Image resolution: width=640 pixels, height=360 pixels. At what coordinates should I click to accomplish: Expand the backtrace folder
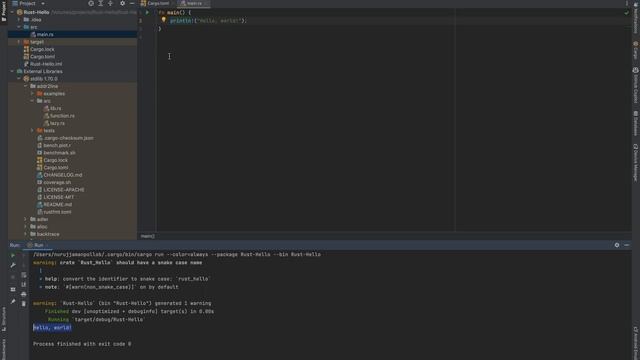tap(25, 234)
